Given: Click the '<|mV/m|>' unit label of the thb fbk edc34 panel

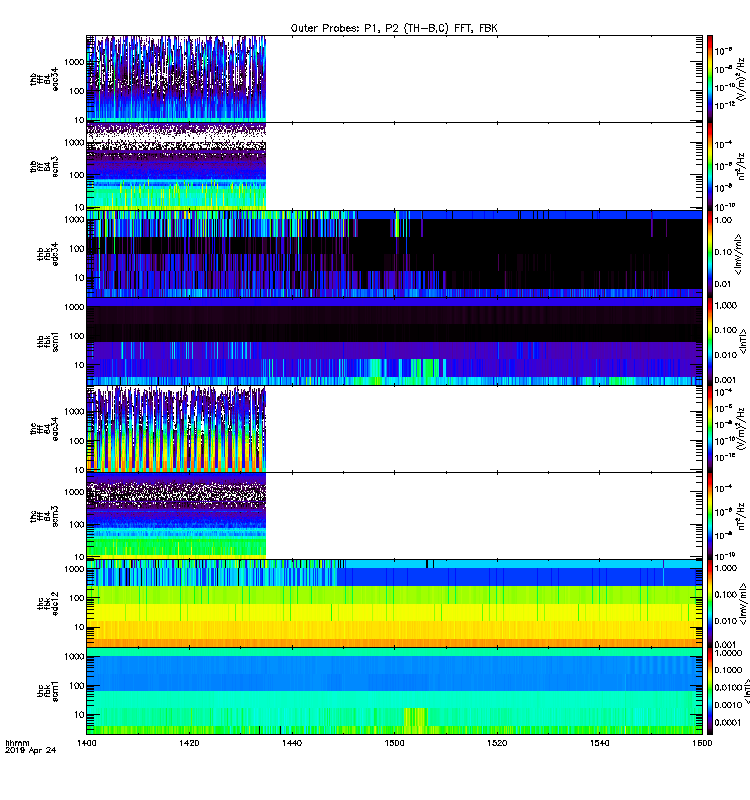Looking at the screenshot, I should (738, 253).
